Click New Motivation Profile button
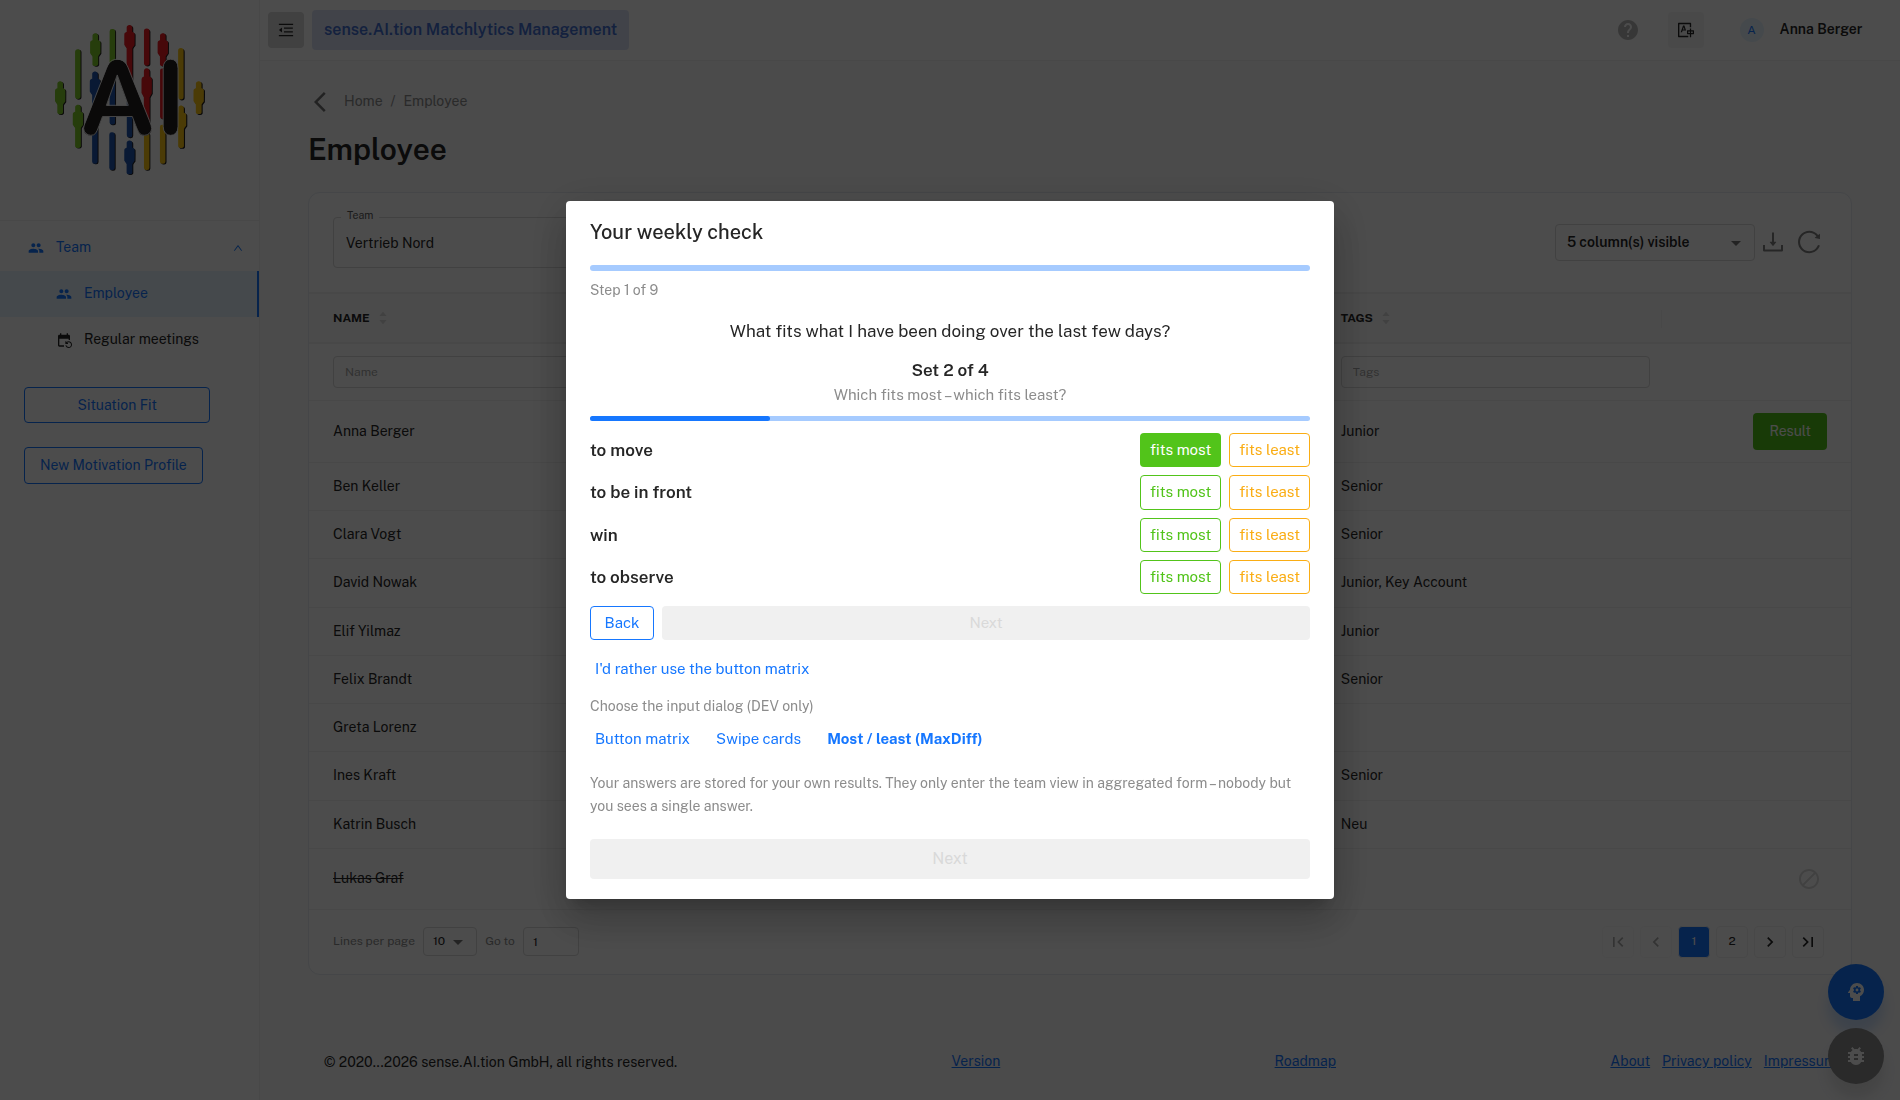This screenshot has width=1900, height=1100. (x=113, y=465)
